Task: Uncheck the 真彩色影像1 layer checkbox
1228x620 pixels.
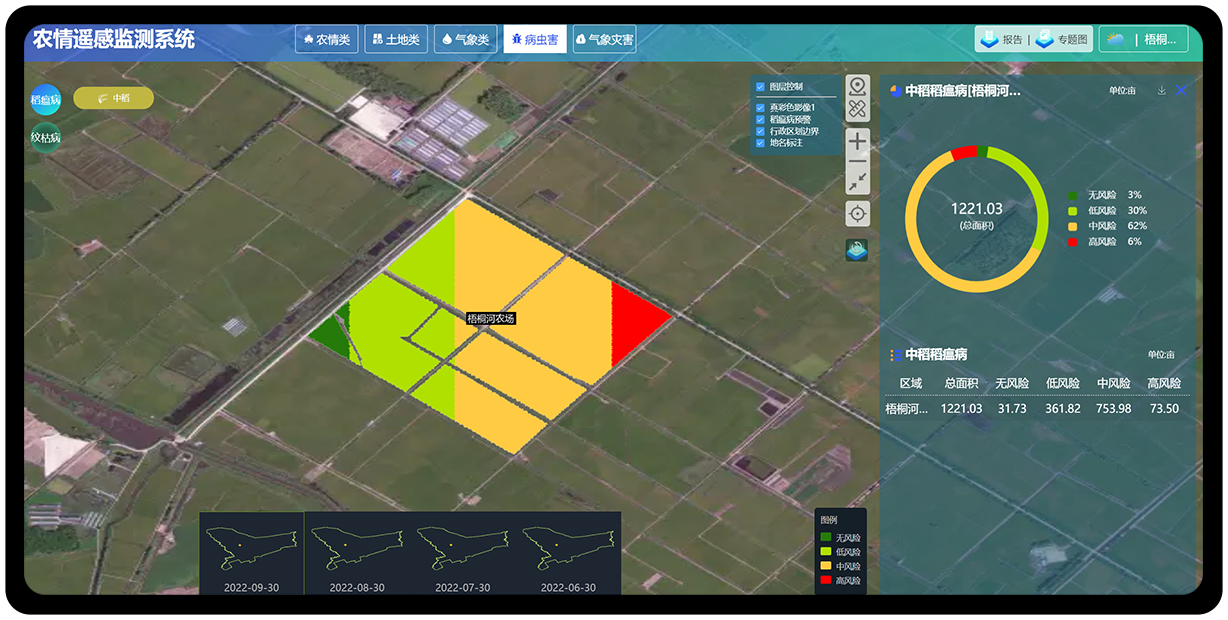Action: (761, 107)
